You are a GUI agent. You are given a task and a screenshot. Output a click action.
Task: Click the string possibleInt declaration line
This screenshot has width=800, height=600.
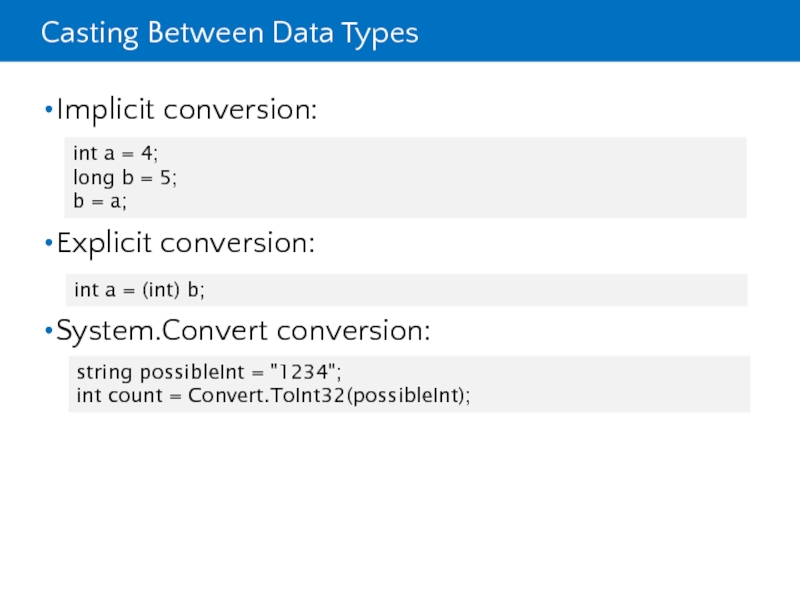coord(209,372)
